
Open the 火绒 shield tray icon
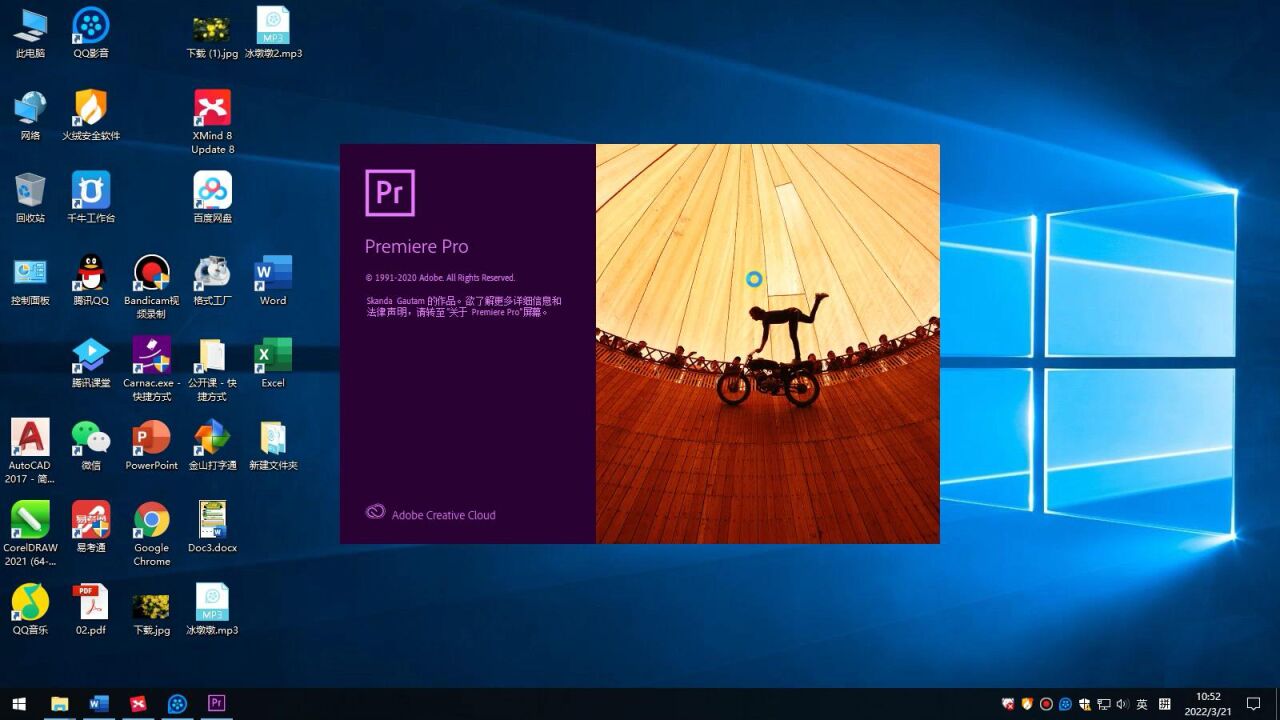click(1027, 704)
